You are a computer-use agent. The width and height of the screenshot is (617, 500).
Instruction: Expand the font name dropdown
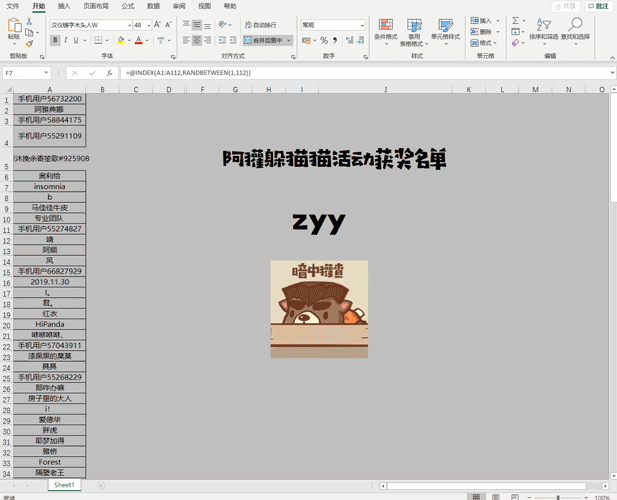click(x=129, y=25)
